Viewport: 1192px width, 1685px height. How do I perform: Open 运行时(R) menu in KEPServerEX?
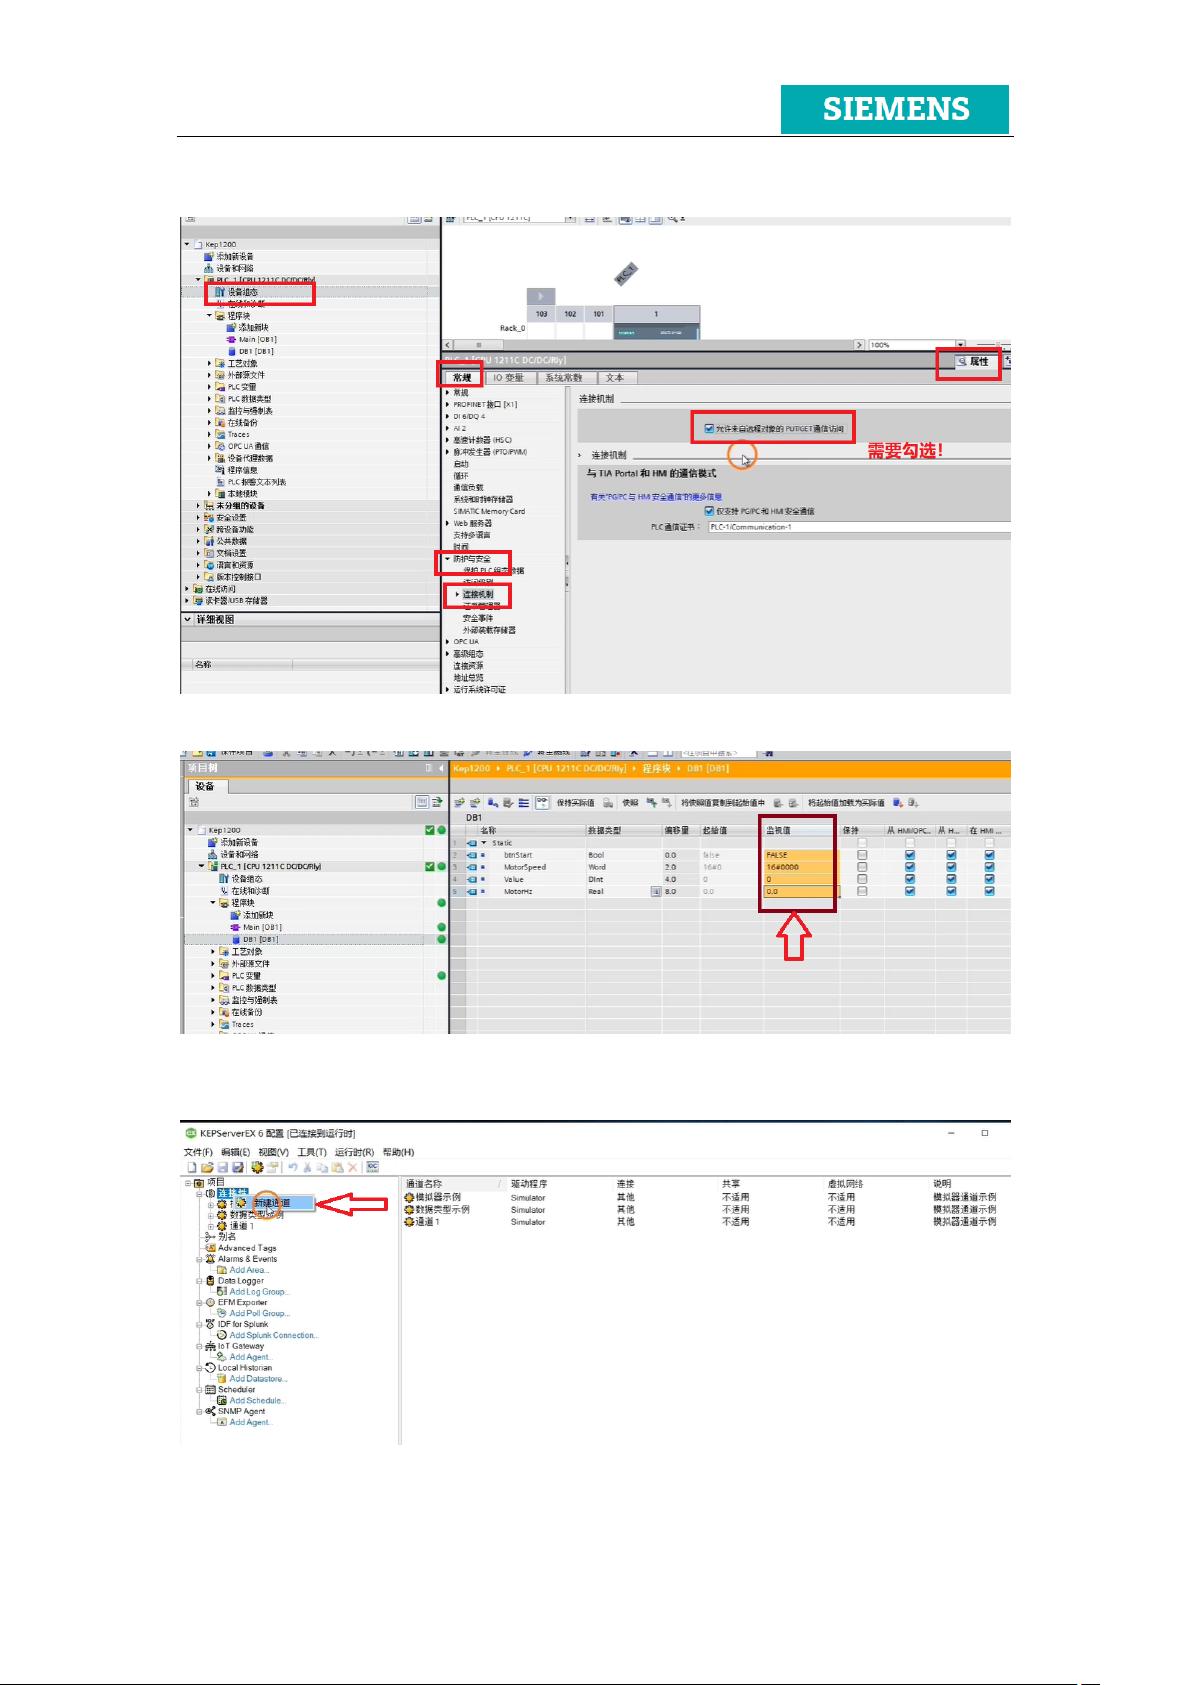(354, 1152)
